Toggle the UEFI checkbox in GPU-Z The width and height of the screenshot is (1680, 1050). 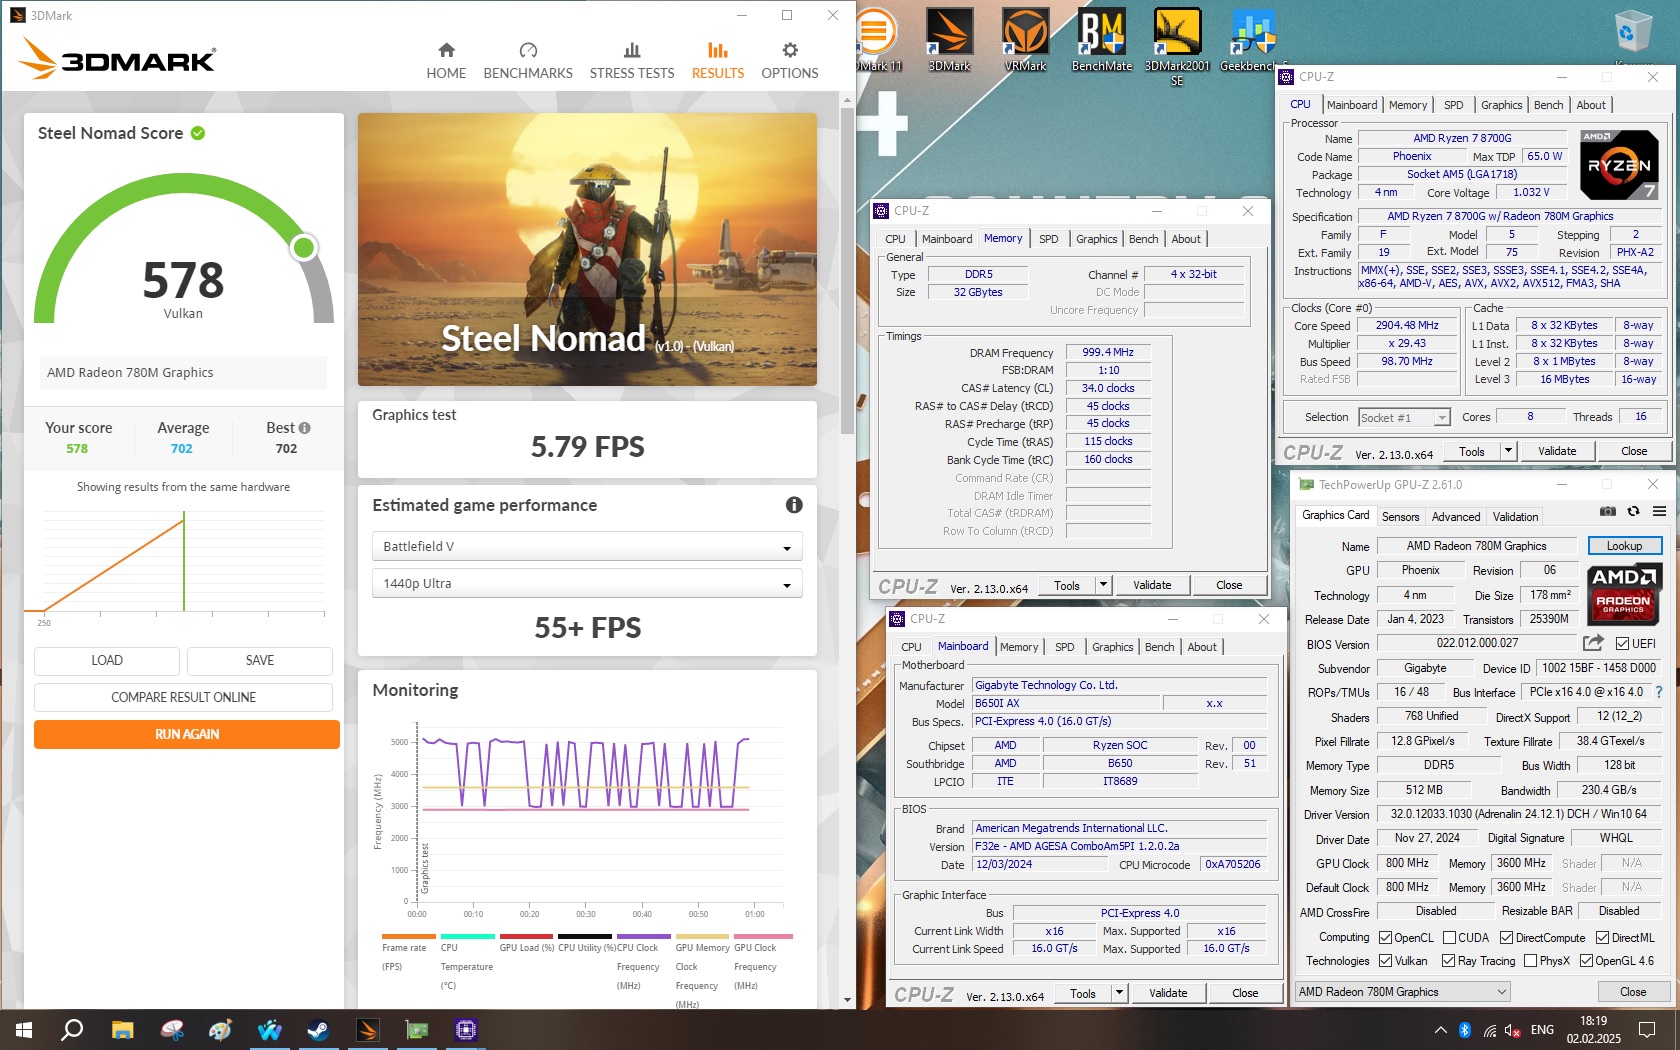(1622, 644)
